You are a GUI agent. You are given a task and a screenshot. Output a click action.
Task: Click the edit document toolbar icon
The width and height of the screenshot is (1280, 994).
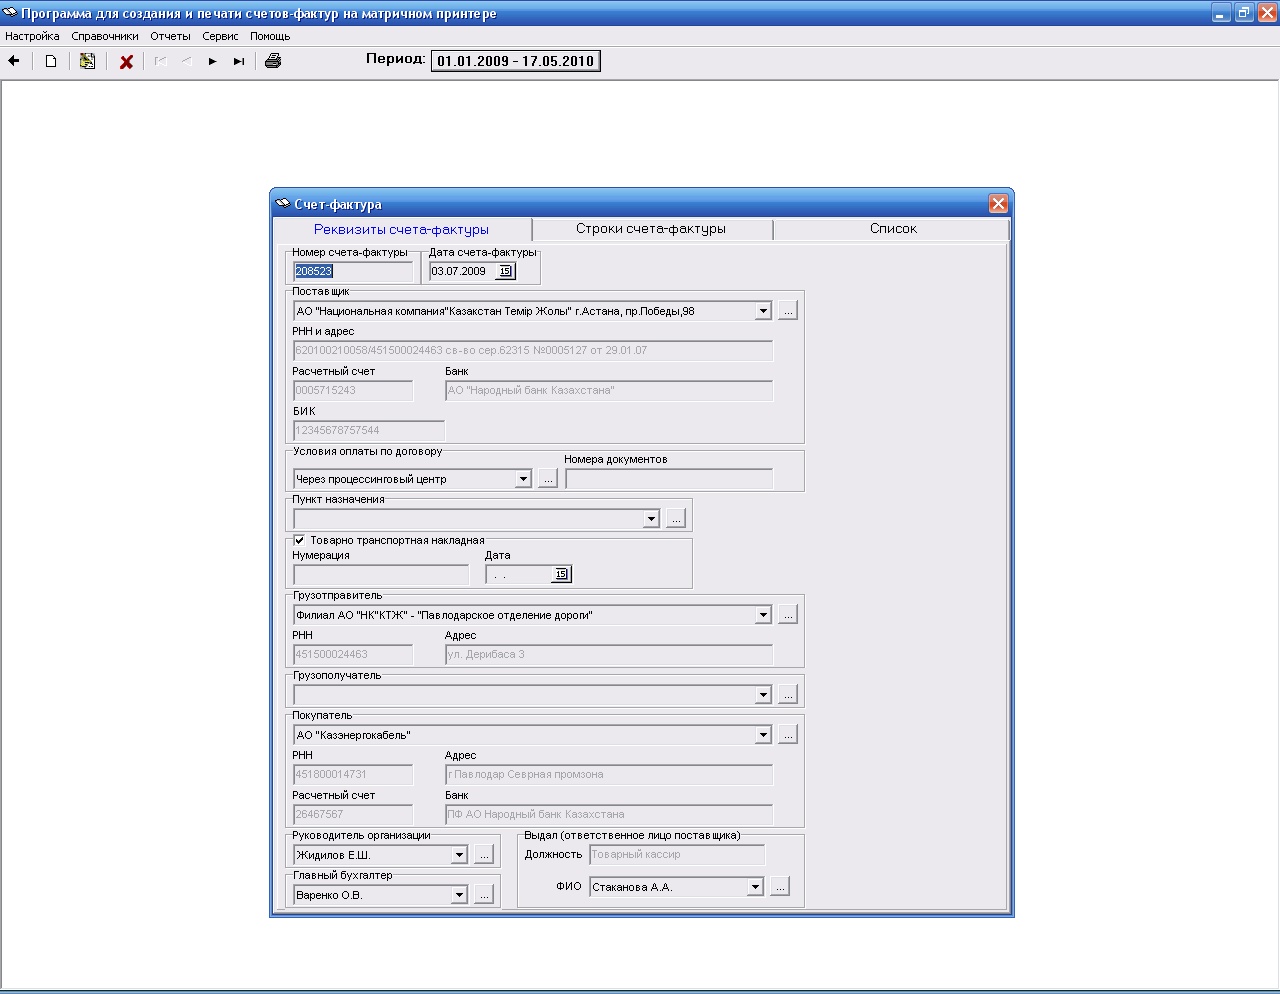tap(88, 61)
